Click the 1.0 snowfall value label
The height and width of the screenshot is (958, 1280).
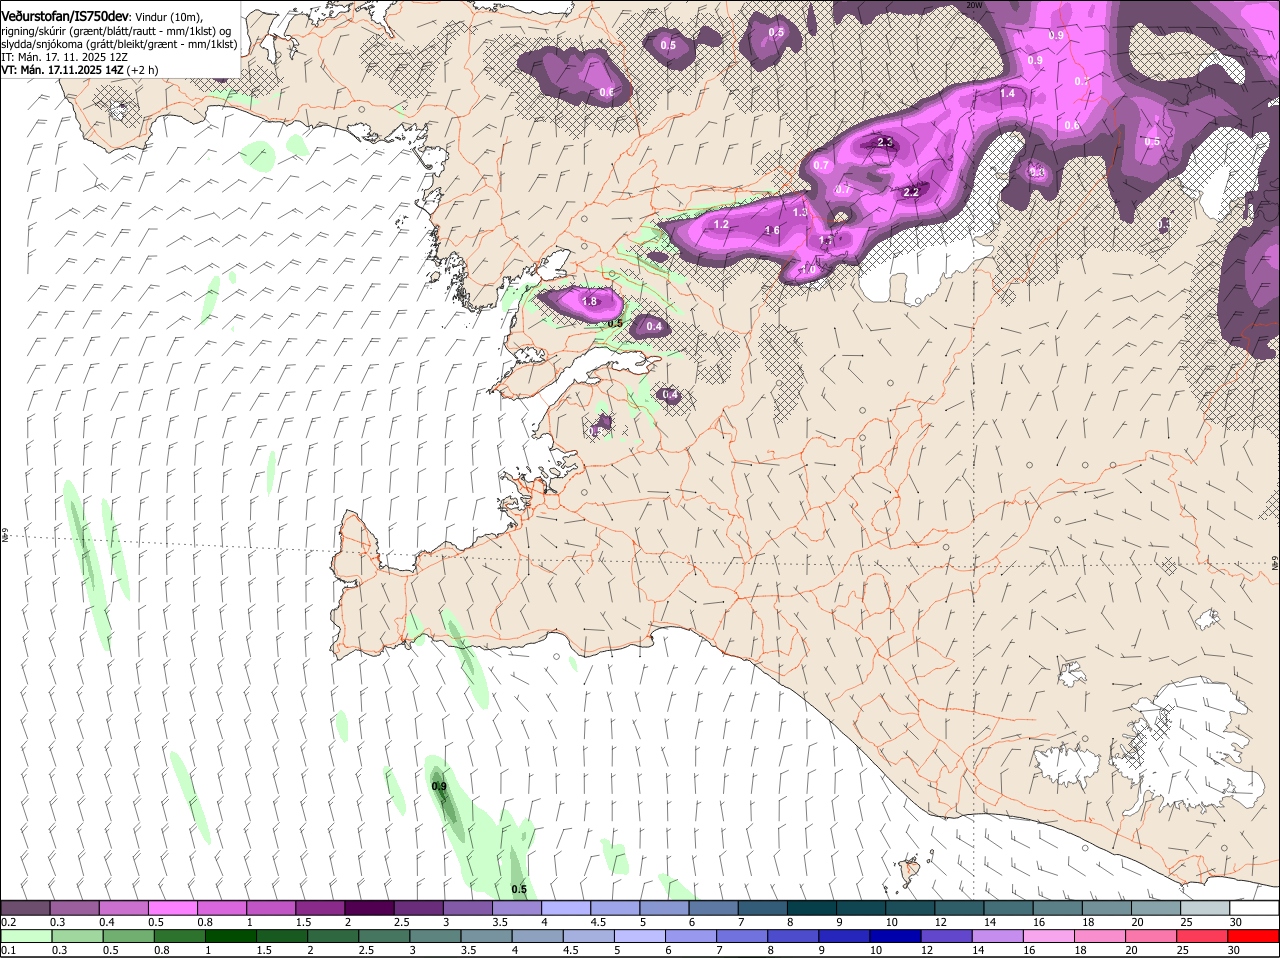tap(809, 270)
